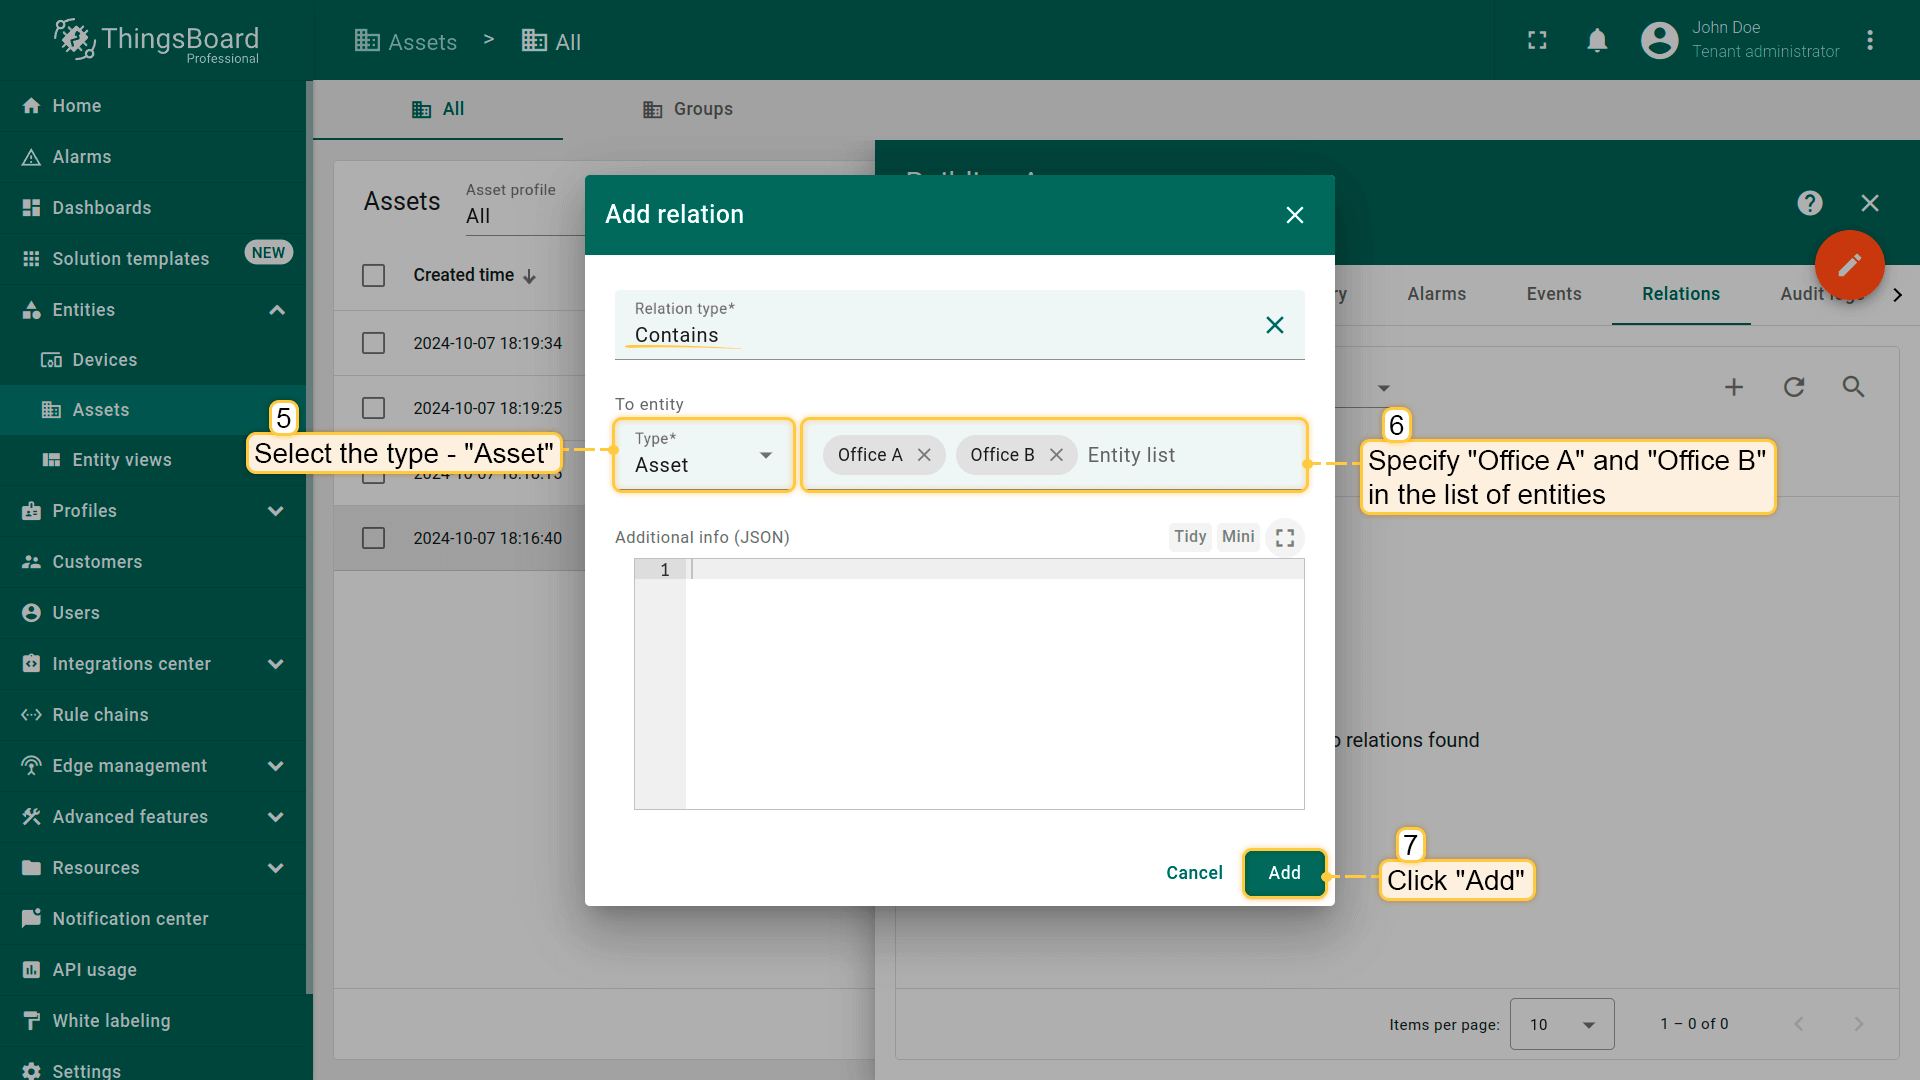Image resolution: width=1920 pixels, height=1080 pixels.
Task: Click Cancel in Add relation dialog
Action: pyautogui.click(x=1194, y=873)
